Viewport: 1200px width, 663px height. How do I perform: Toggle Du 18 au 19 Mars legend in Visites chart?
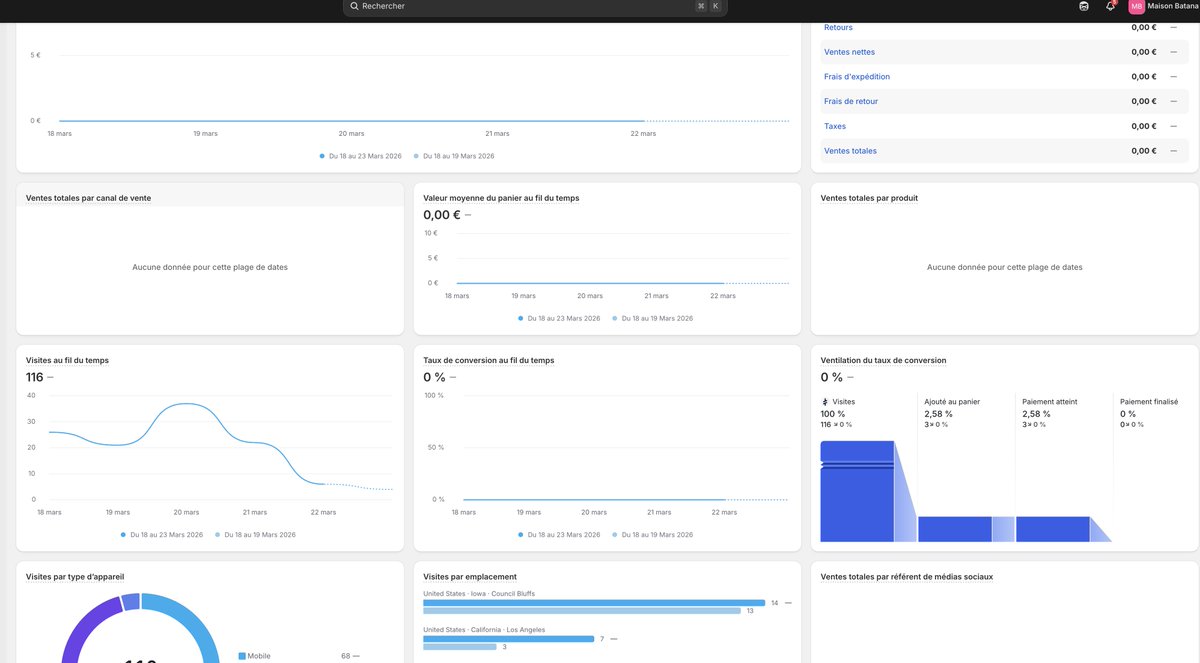[254, 535]
